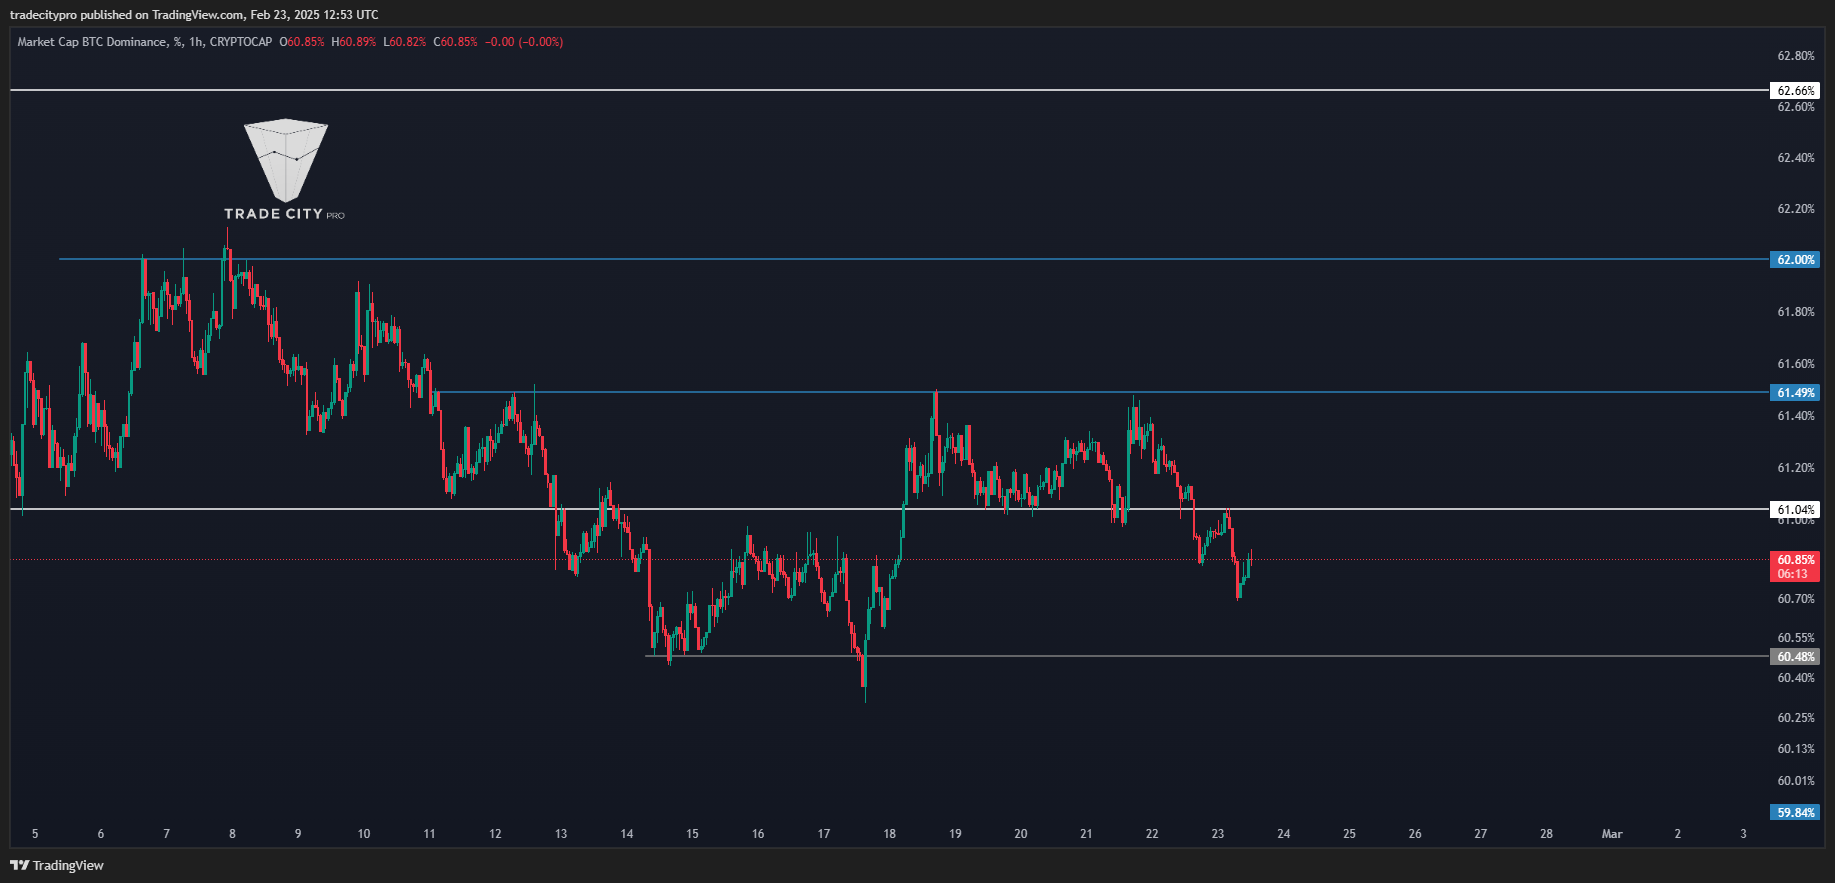This screenshot has width=1835, height=883.
Task: Click the low value L60.82%
Action: click(x=405, y=42)
